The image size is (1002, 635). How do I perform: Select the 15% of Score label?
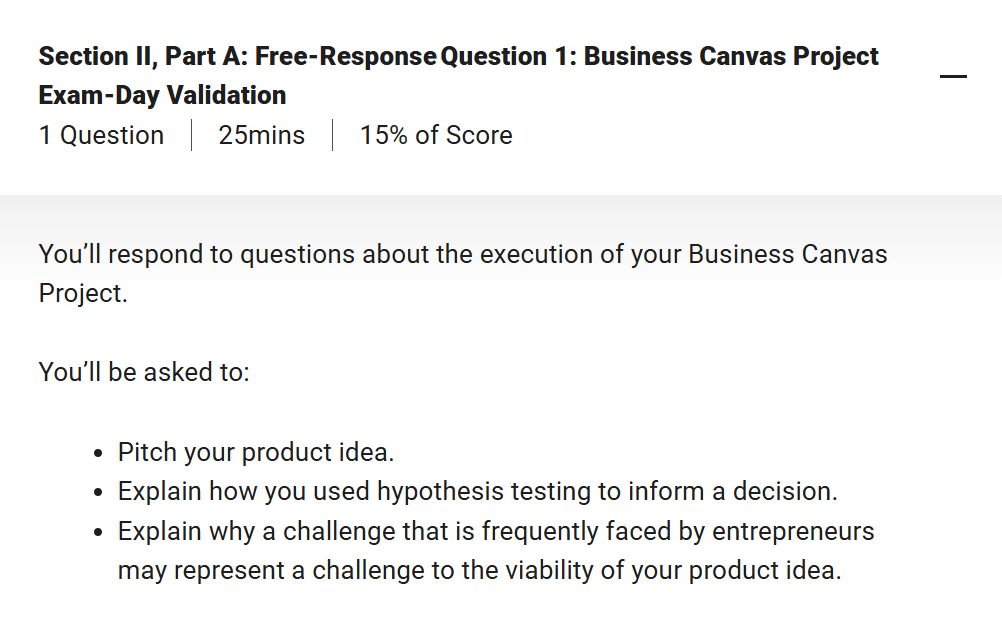pyautogui.click(x=436, y=135)
